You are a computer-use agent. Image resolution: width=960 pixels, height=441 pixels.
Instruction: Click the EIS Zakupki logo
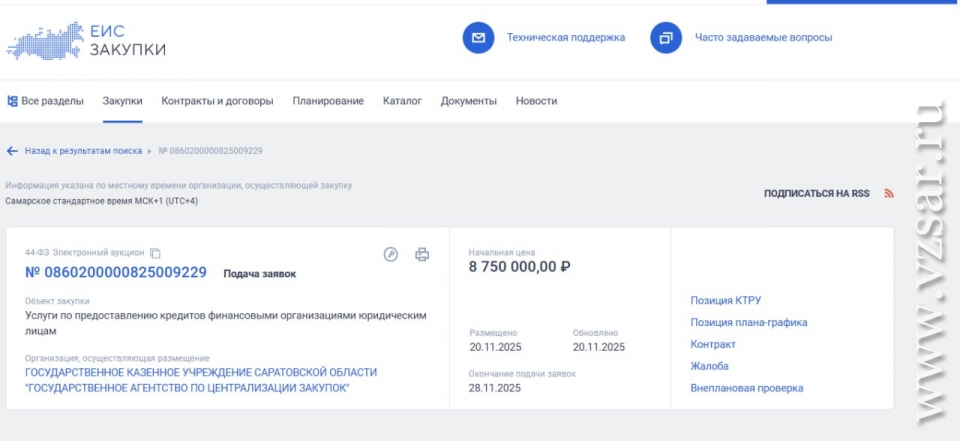click(86, 39)
